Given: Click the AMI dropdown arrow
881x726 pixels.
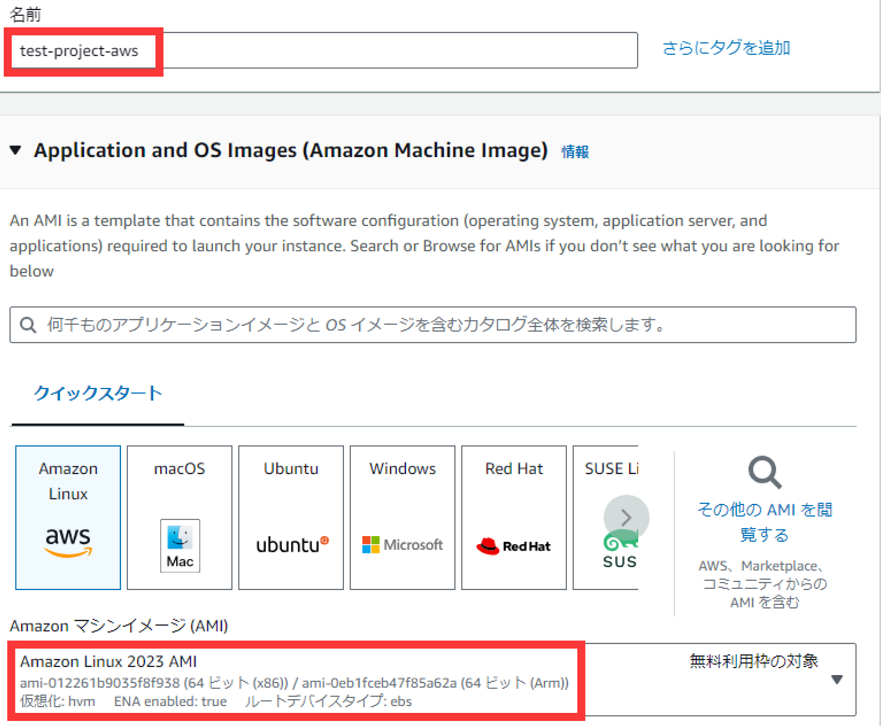Looking at the screenshot, I should (837, 680).
